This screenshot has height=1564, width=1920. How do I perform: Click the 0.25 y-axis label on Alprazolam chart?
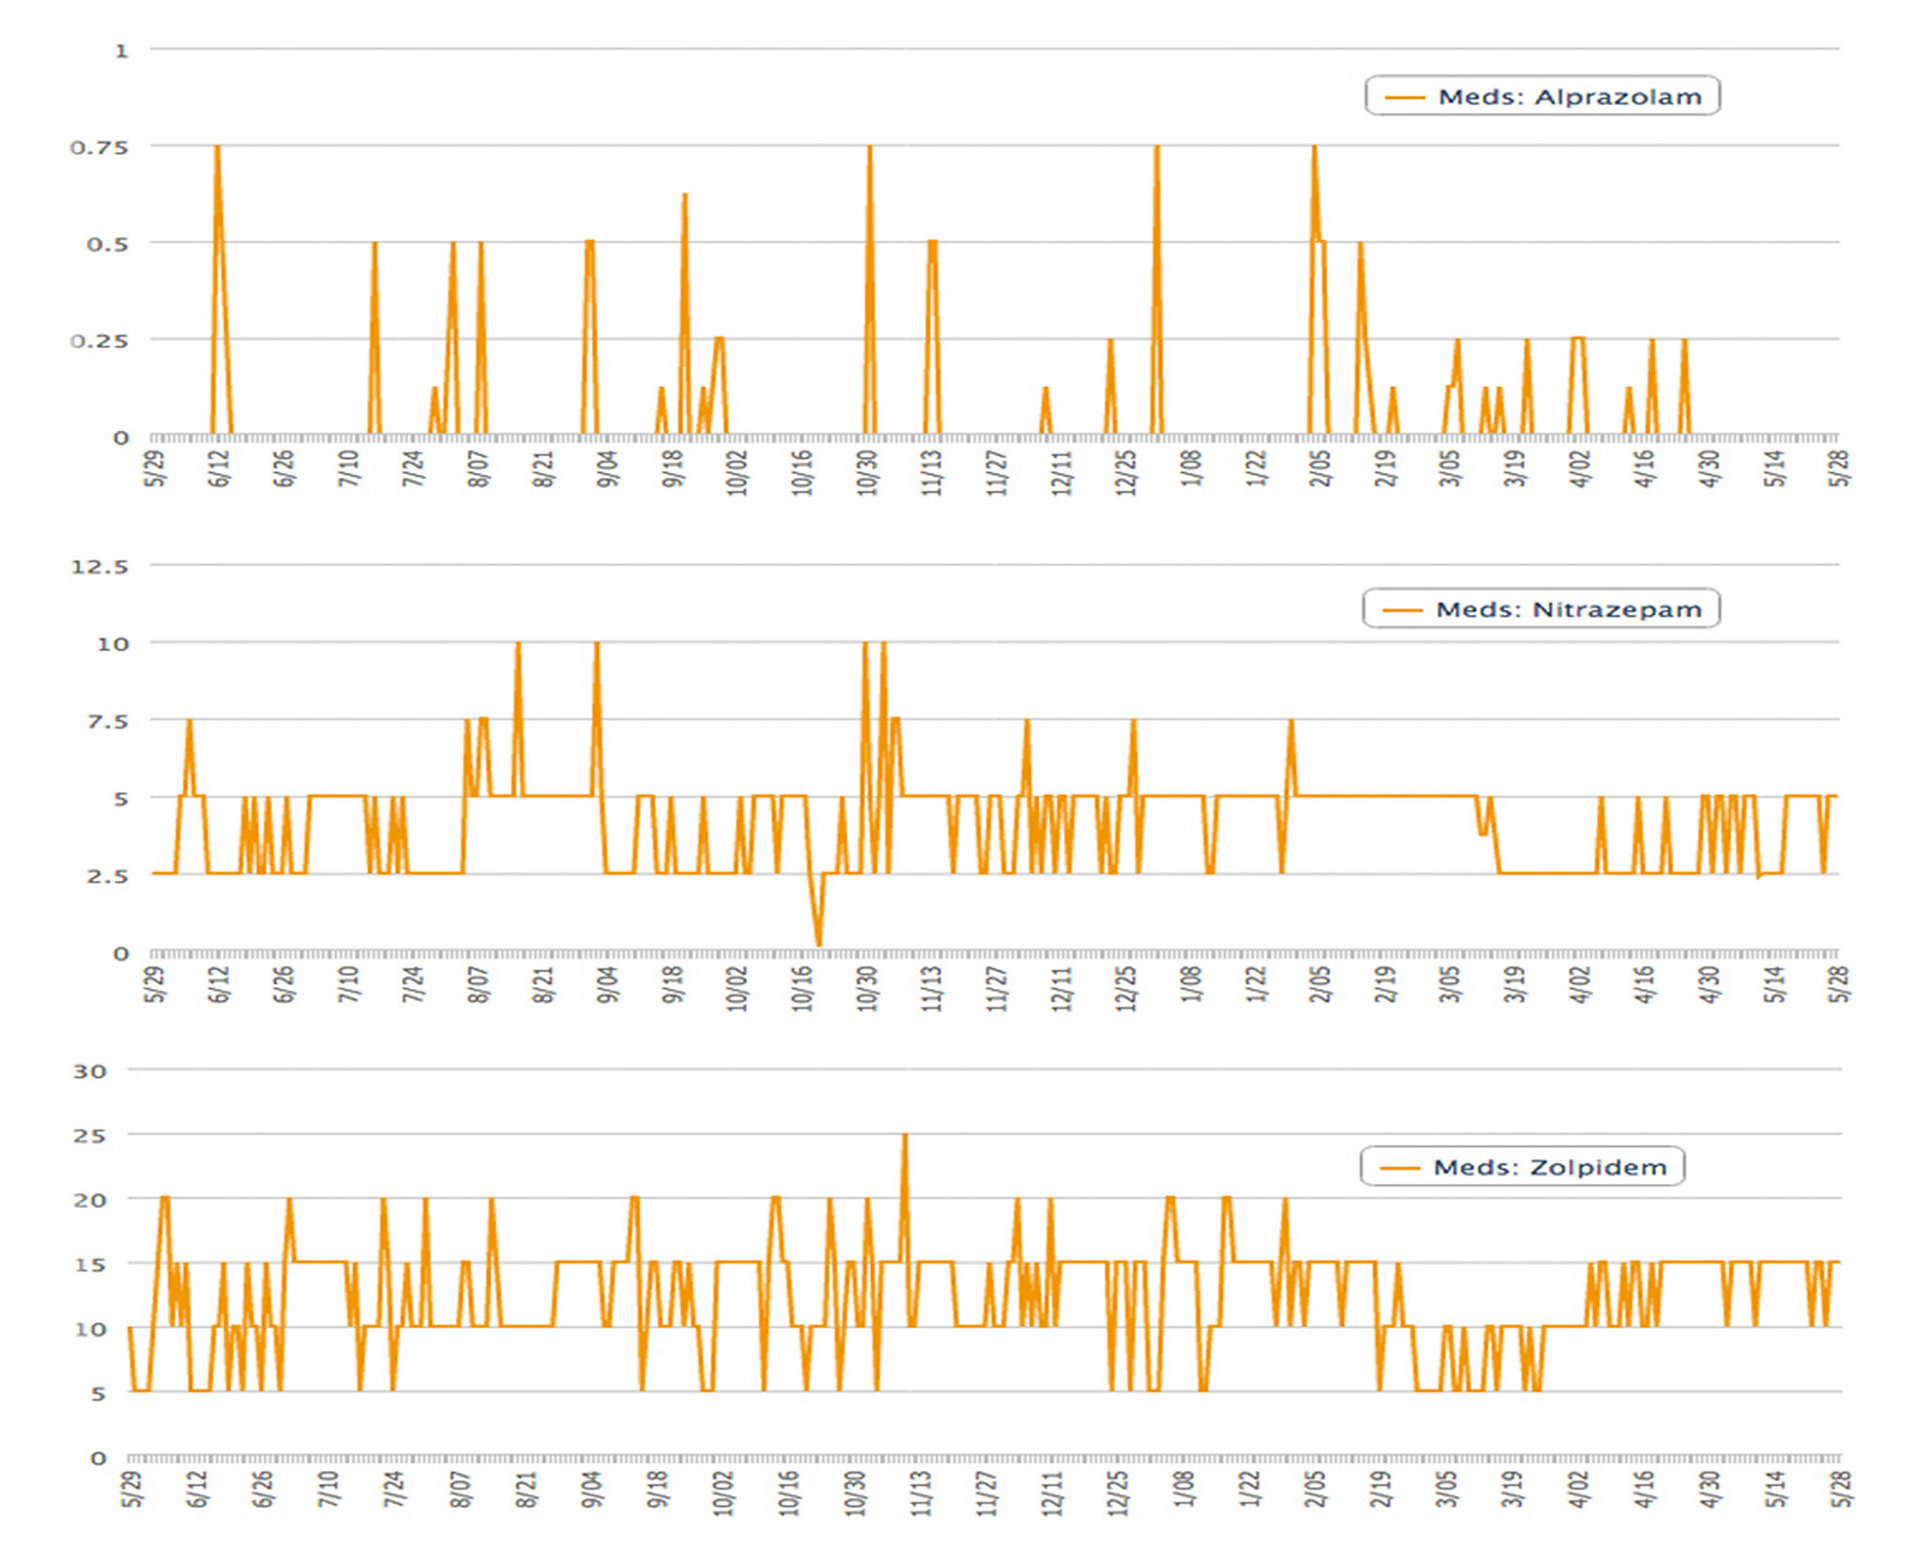point(99,341)
